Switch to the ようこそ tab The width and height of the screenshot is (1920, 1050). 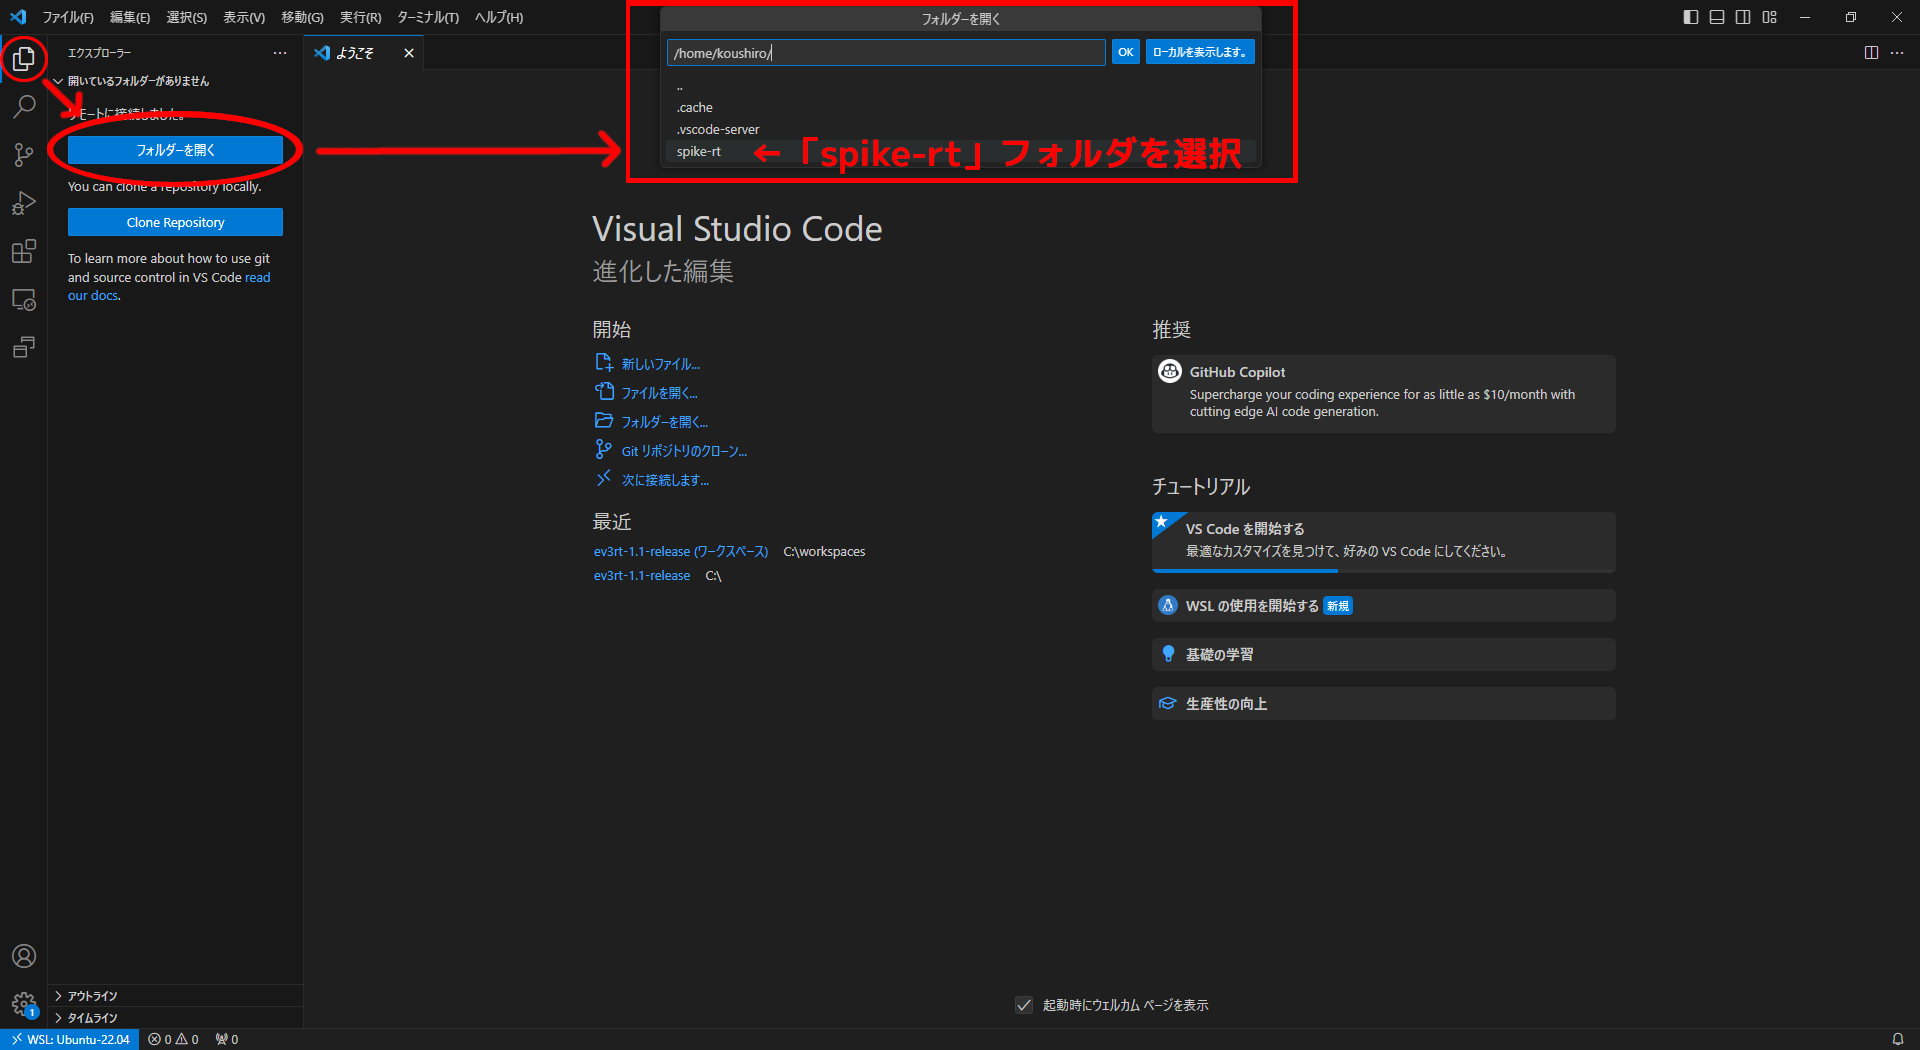pyautogui.click(x=355, y=53)
